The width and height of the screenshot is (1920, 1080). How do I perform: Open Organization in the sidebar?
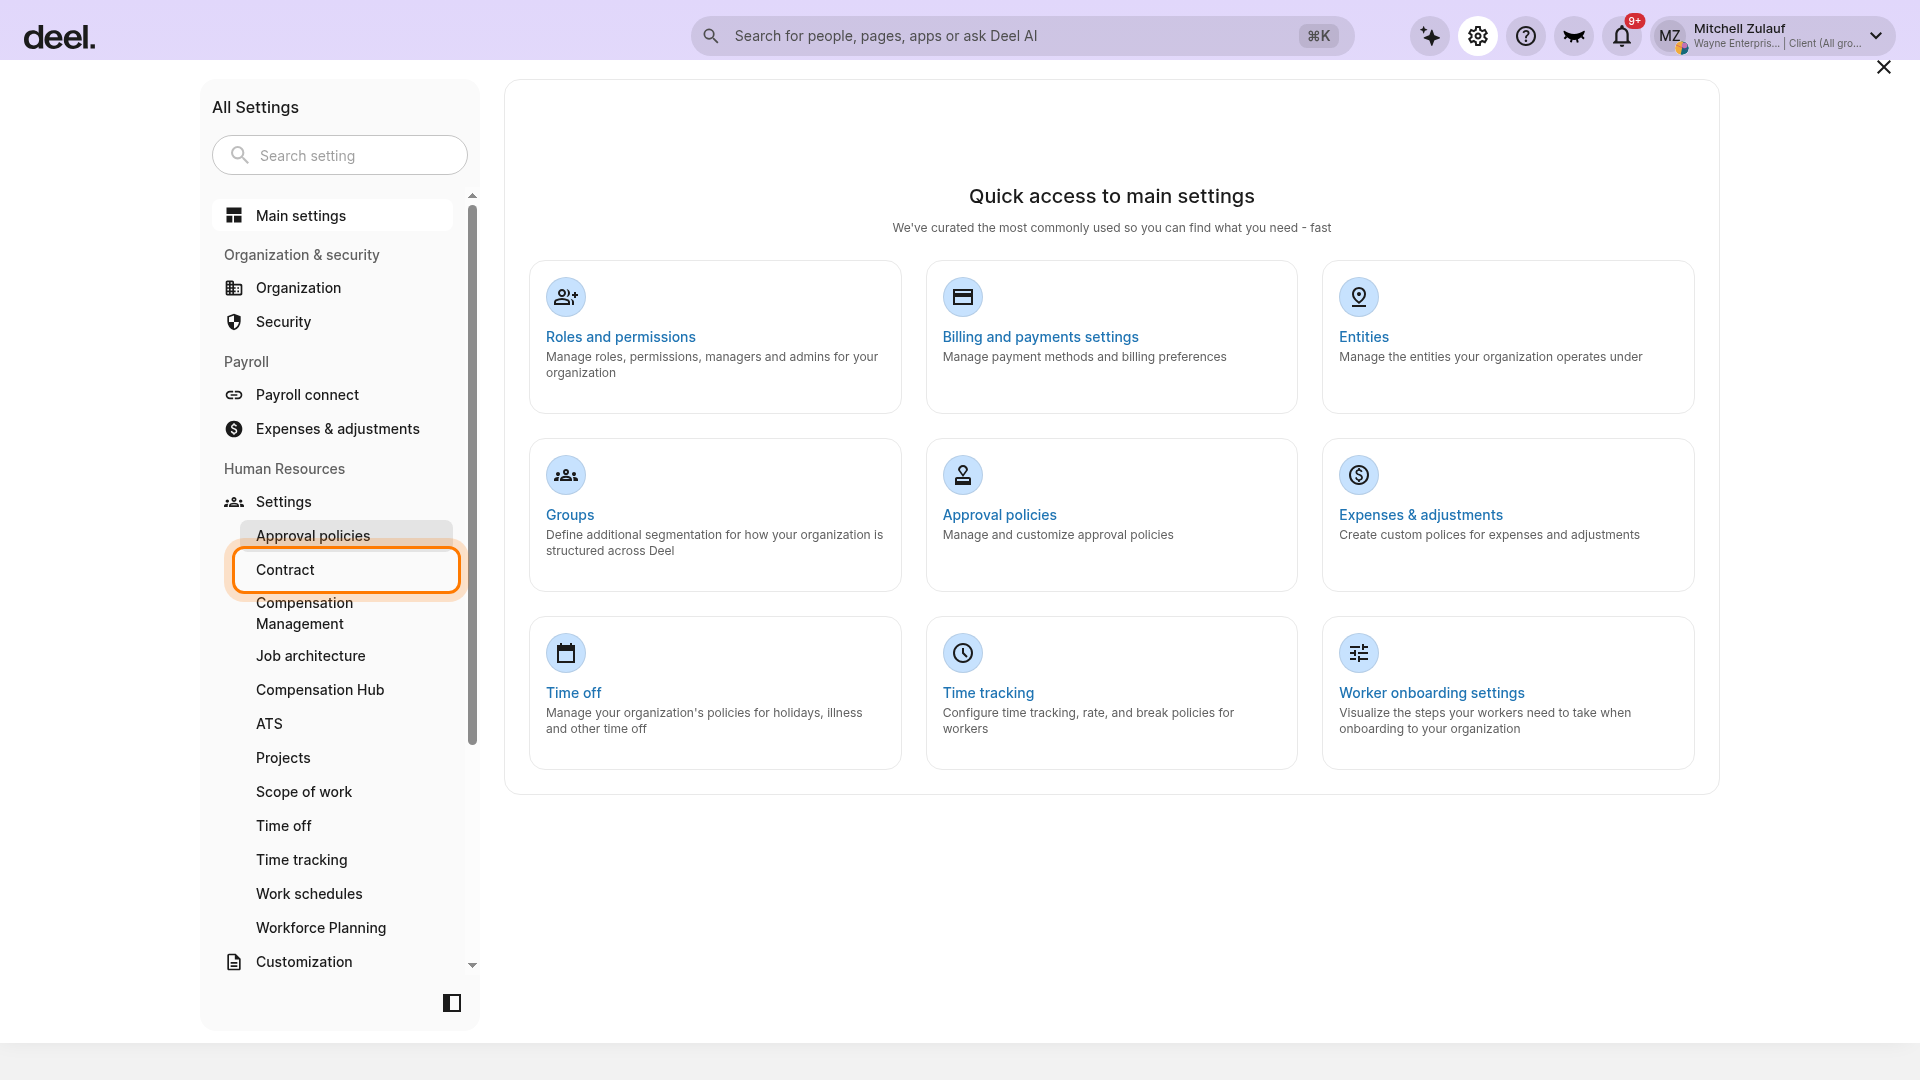coord(332,288)
